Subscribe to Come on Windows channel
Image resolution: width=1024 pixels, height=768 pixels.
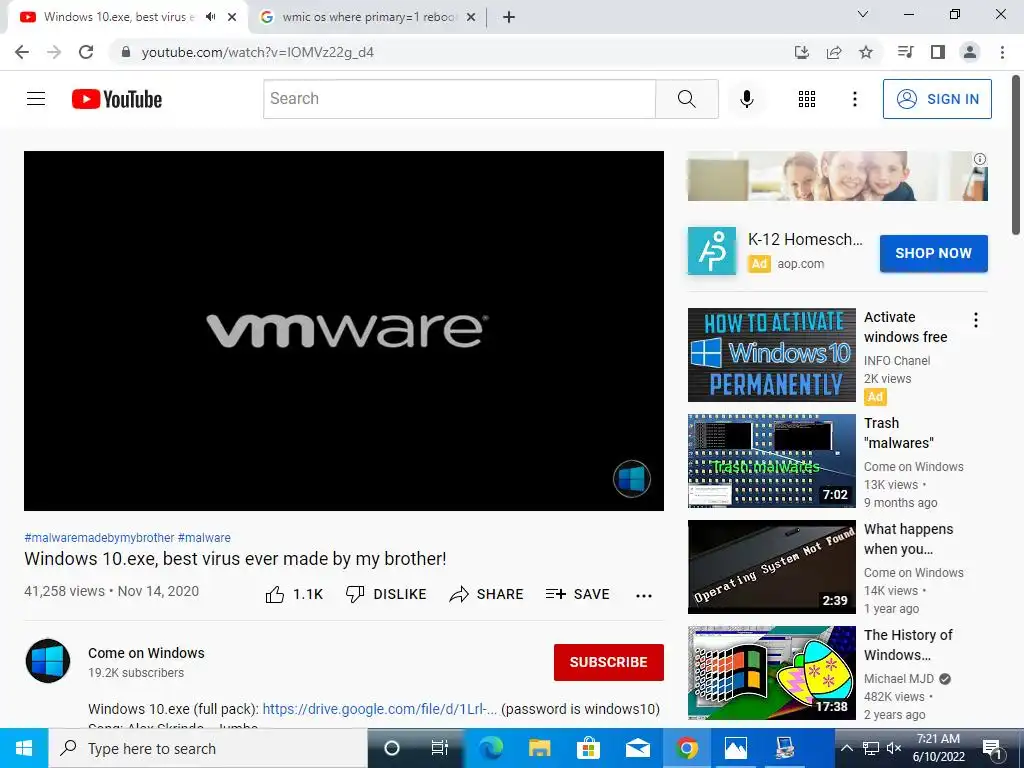(609, 662)
